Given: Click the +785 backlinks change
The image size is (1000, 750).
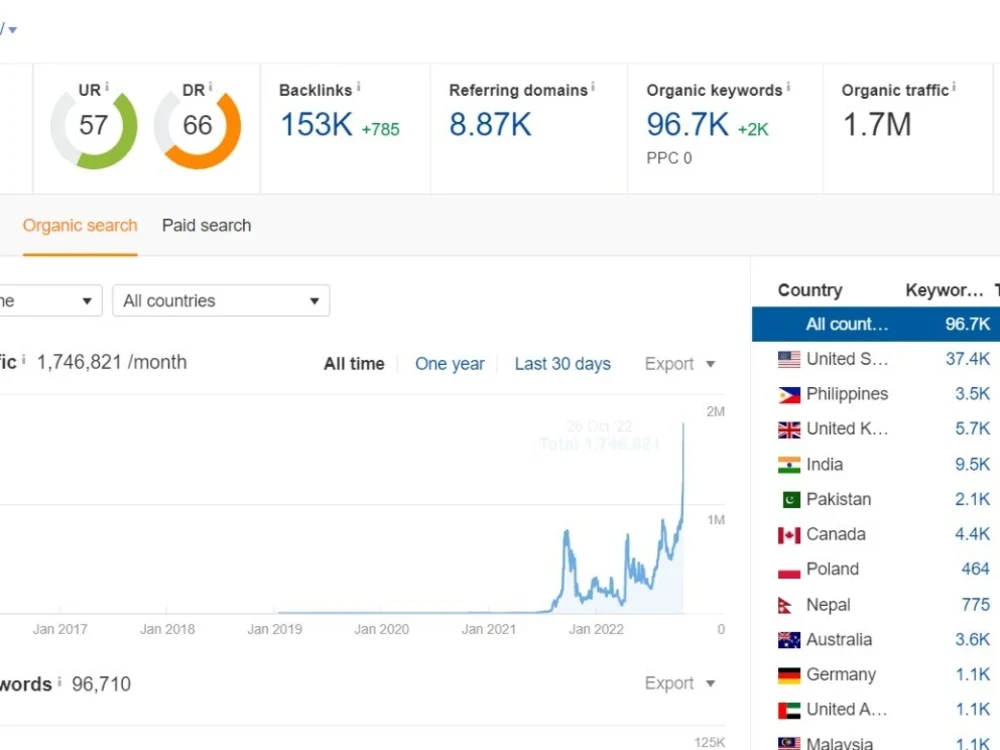Looking at the screenshot, I should coord(381,129).
